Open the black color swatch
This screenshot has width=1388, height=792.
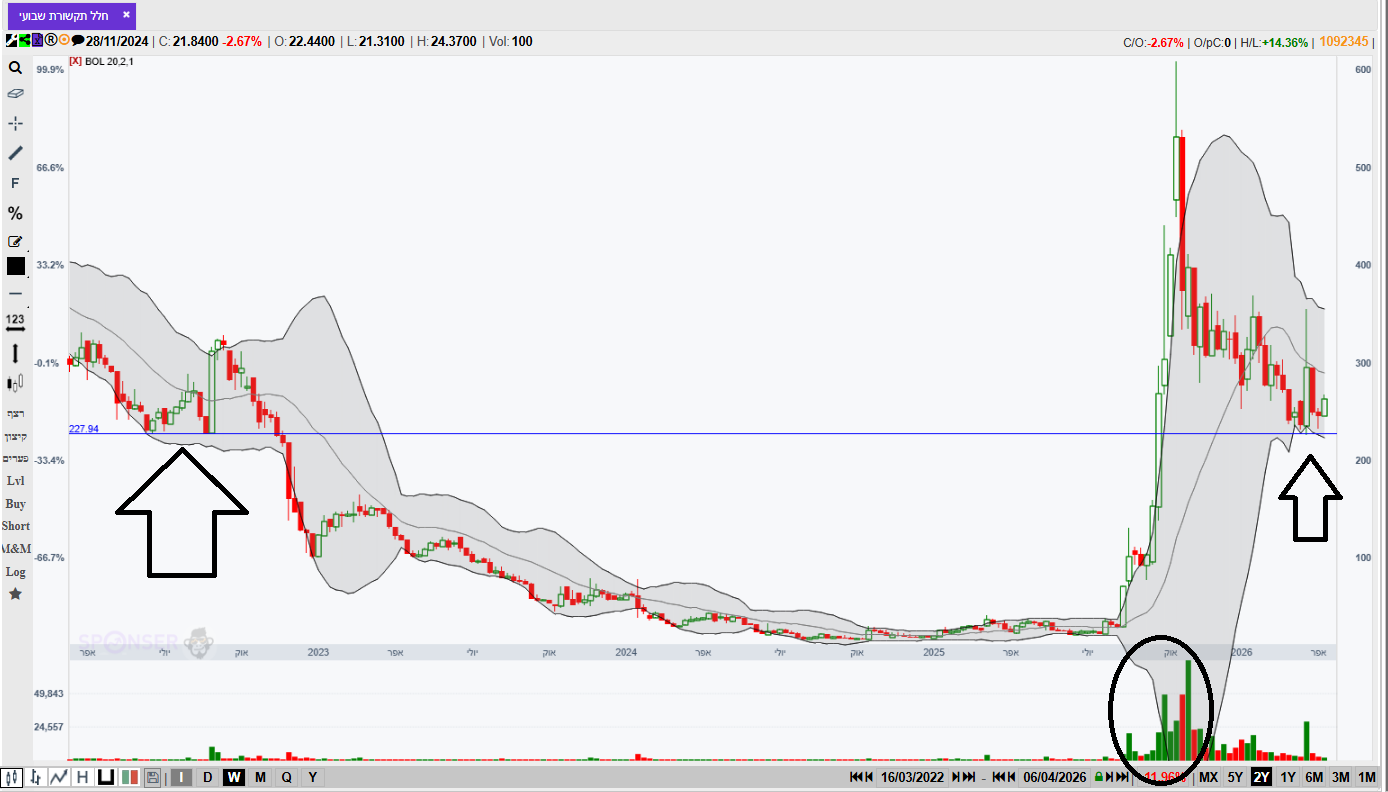click(15, 266)
